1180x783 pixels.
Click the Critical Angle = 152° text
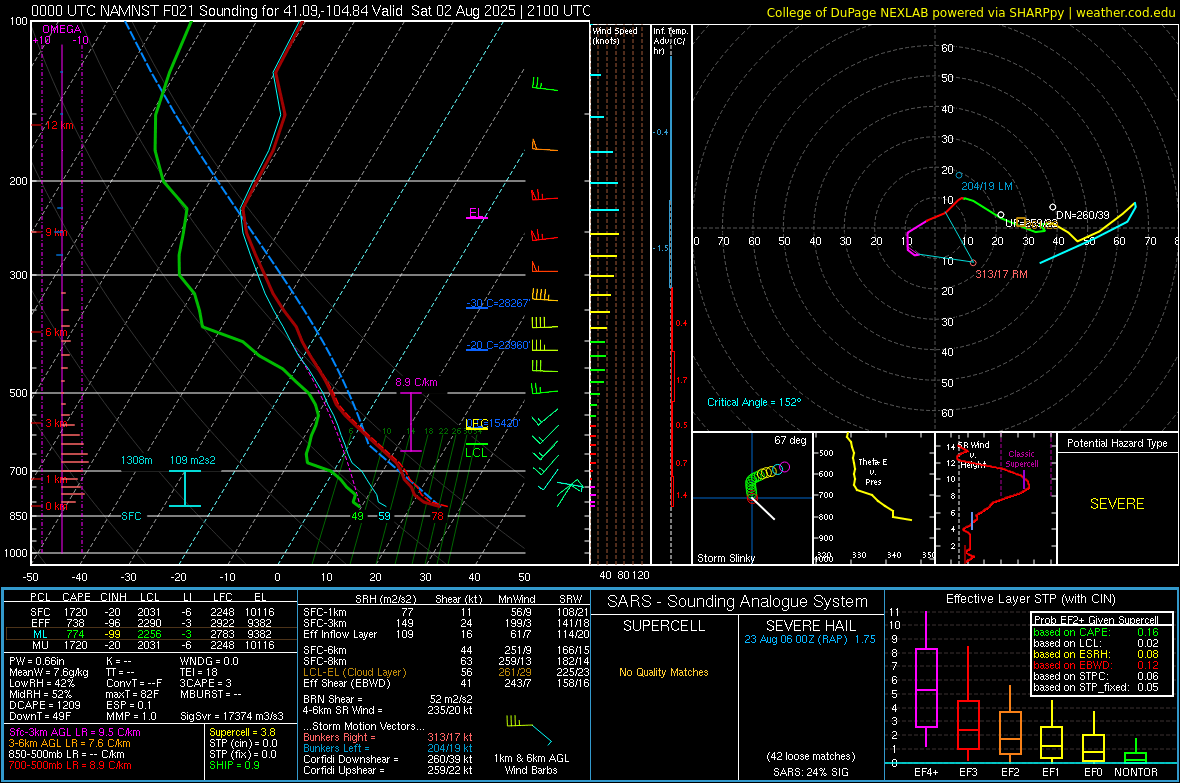[x=753, y=402]
